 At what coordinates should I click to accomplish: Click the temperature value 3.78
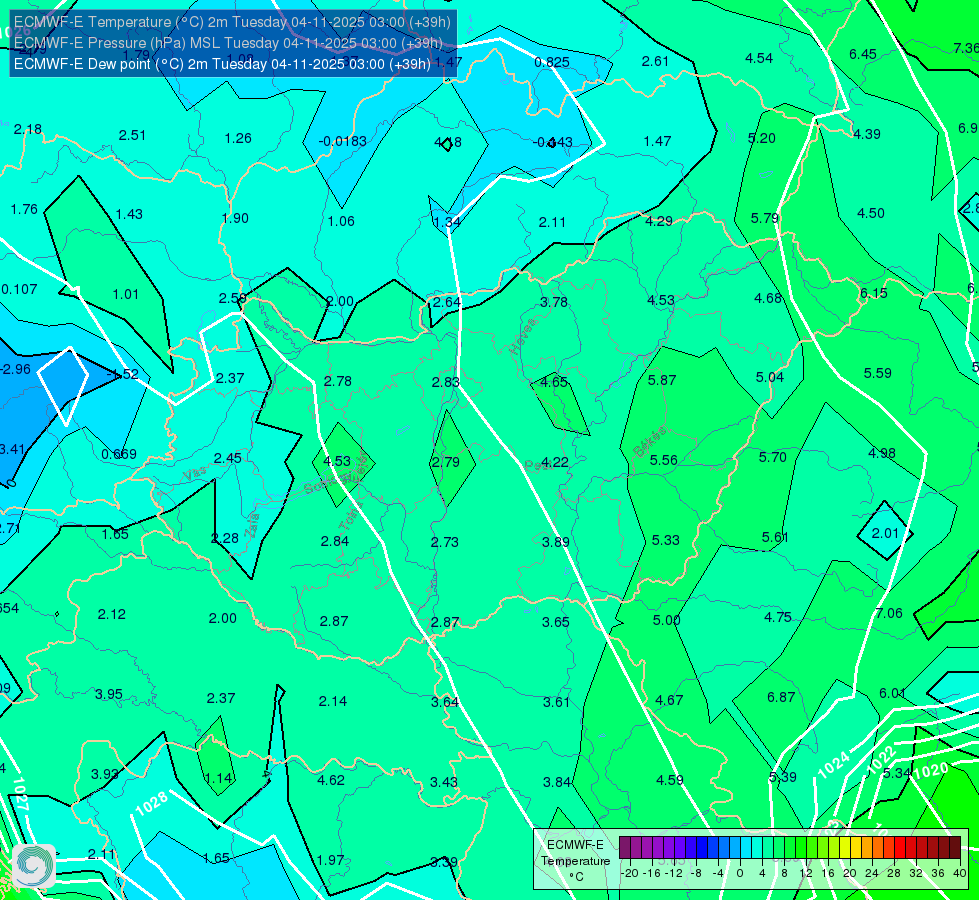[554, 302]
